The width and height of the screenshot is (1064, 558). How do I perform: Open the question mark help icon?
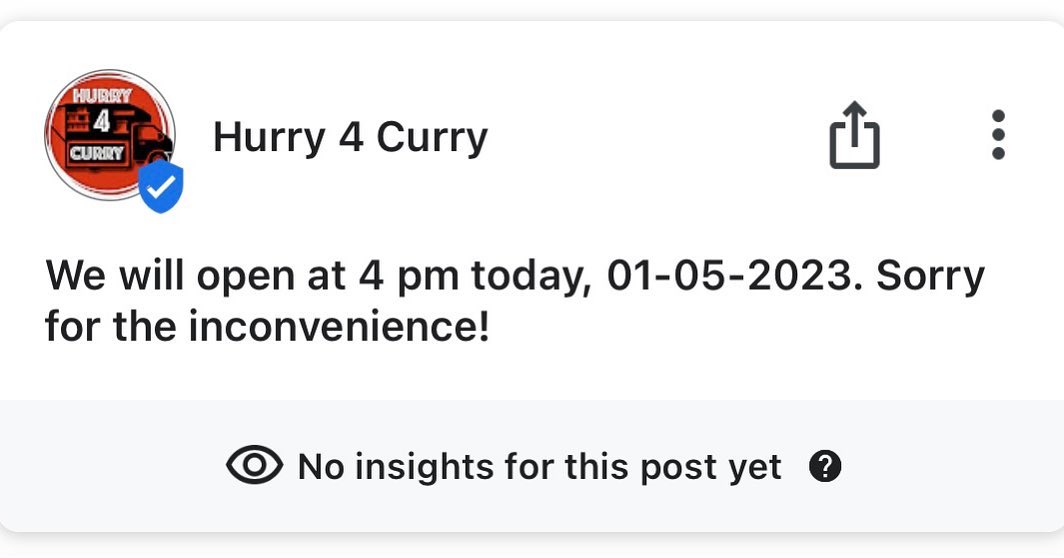point(825,466)
